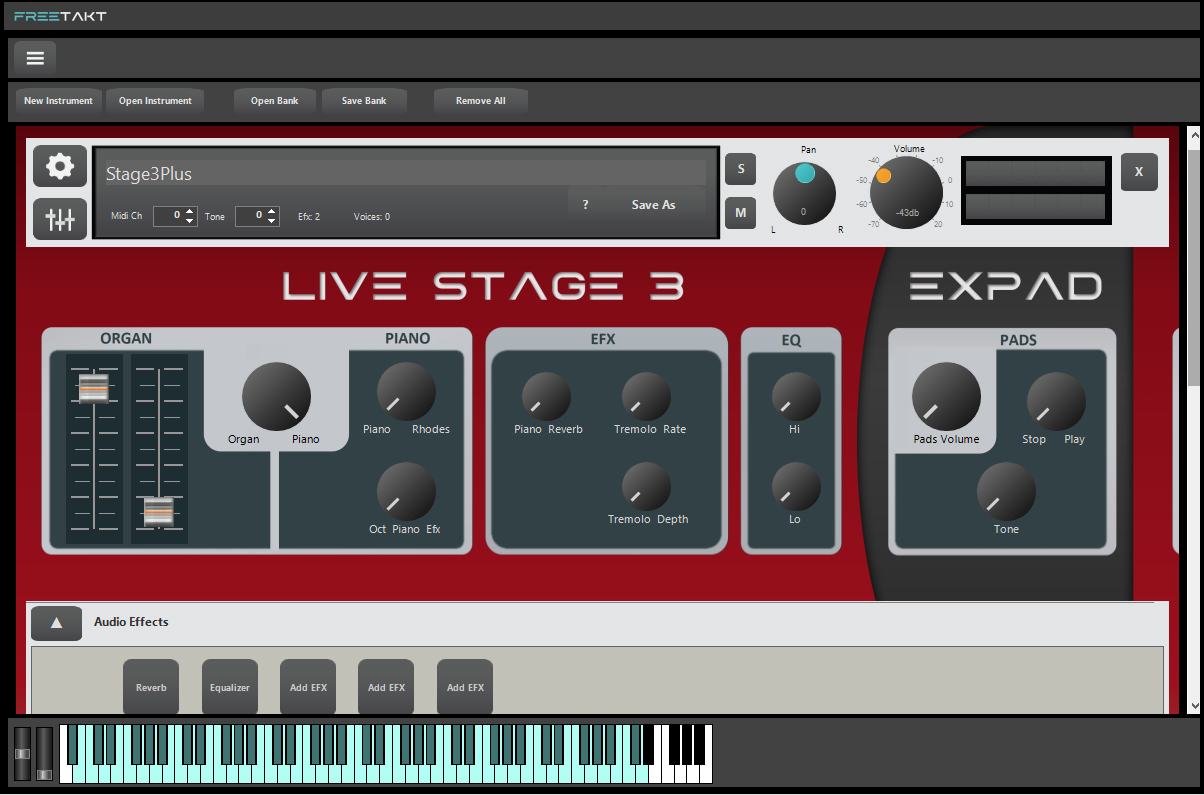Mute the instrument with M button
Image resolution: width=1204 pixels, height=795 pixels.
click(x=740, y=212)
